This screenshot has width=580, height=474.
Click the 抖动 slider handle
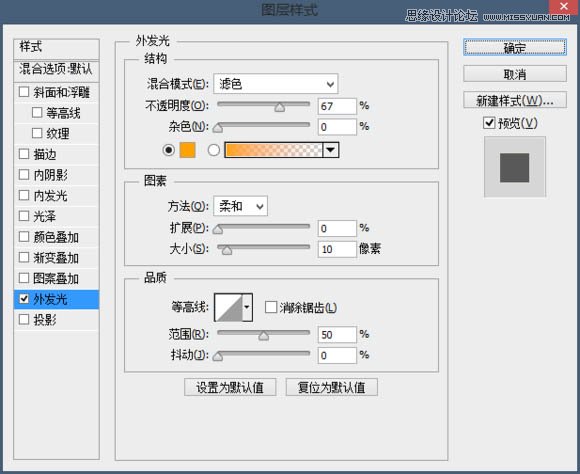click(x=218, y=356)
